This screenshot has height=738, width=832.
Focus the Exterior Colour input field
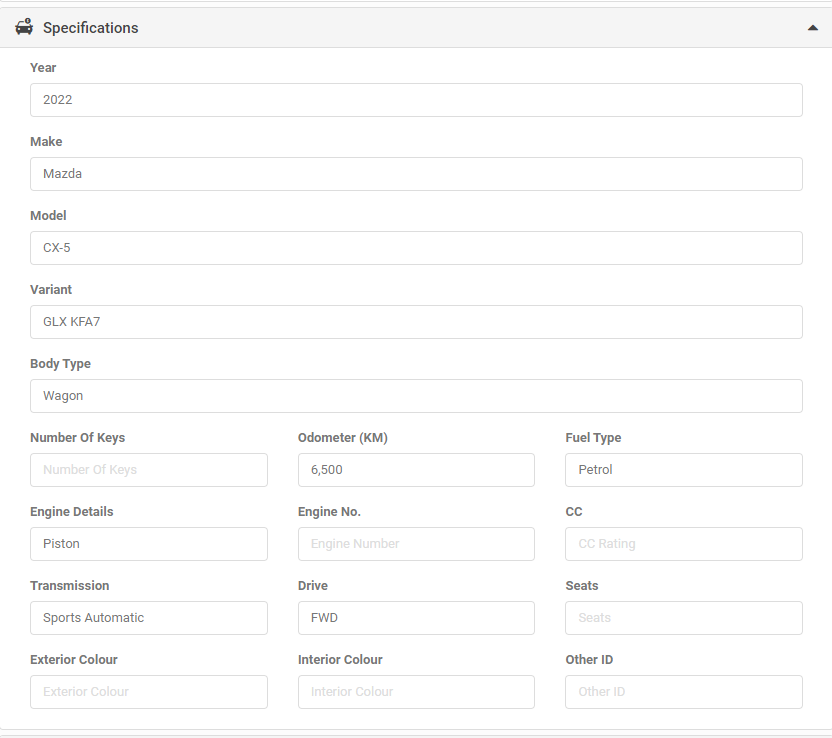(x=149, y=692)
